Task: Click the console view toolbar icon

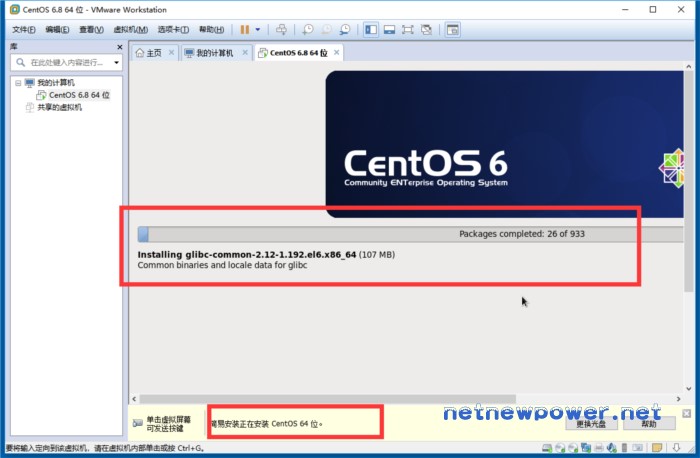Action: coord(453,29)
